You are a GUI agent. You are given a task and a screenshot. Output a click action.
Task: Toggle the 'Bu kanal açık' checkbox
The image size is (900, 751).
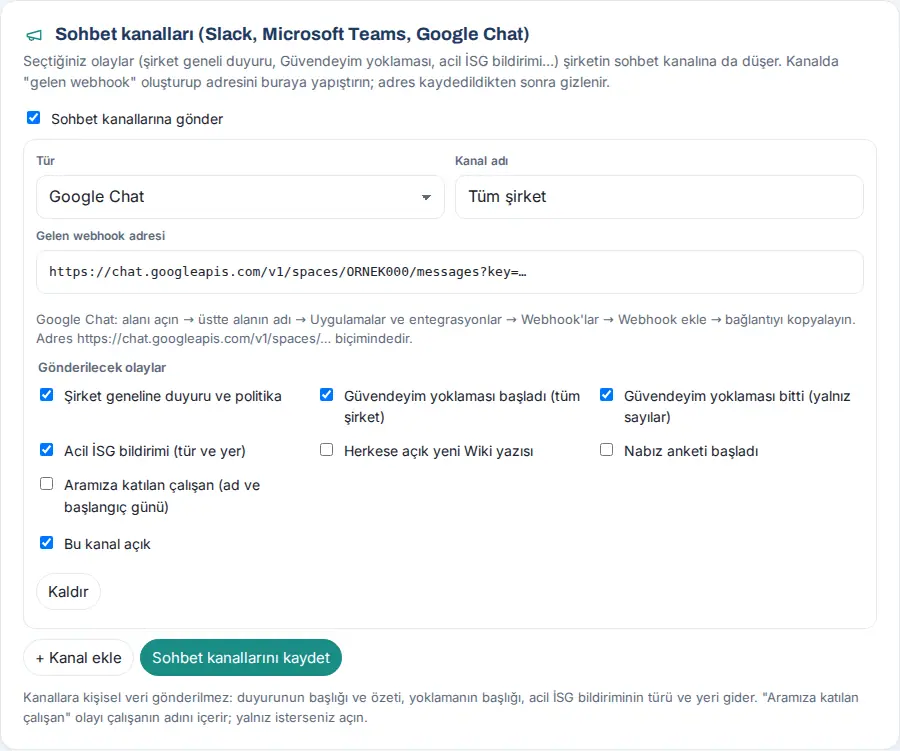point(46,543)
